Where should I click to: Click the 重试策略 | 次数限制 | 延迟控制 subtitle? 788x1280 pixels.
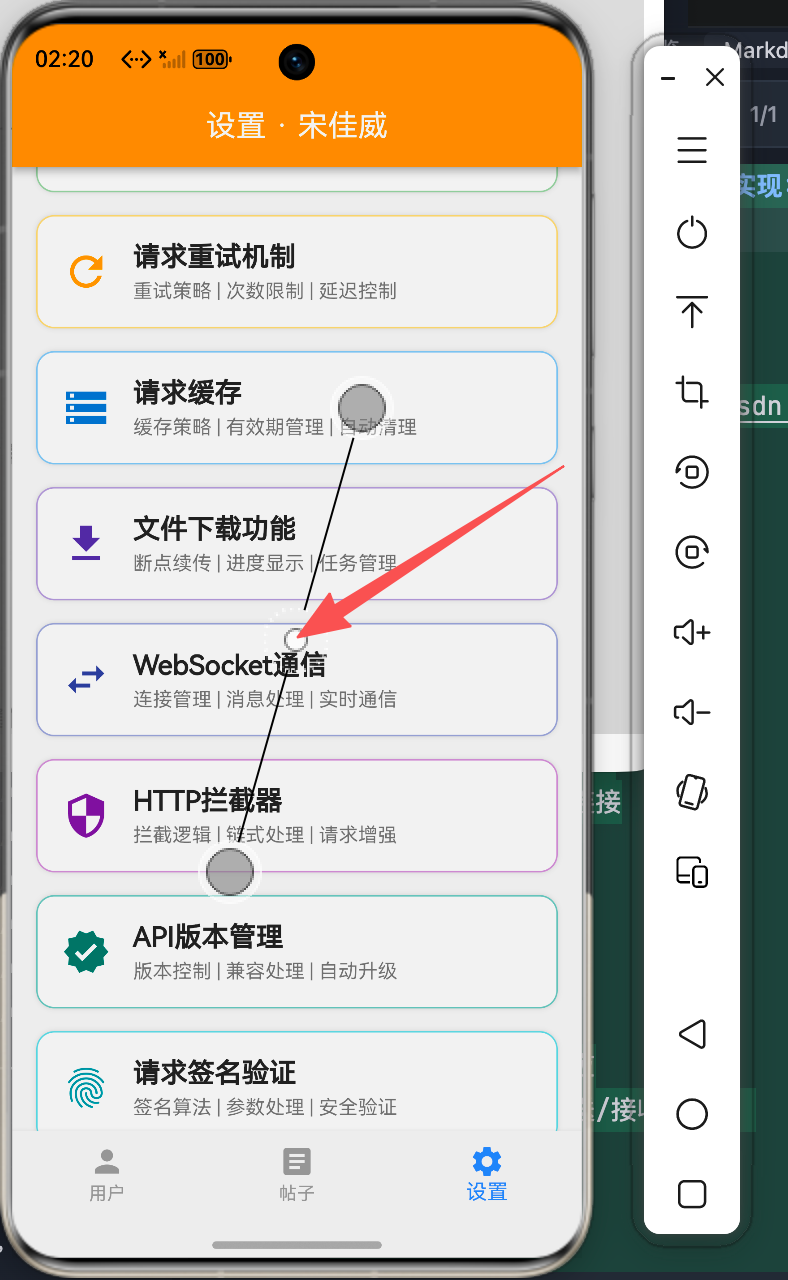265,291
